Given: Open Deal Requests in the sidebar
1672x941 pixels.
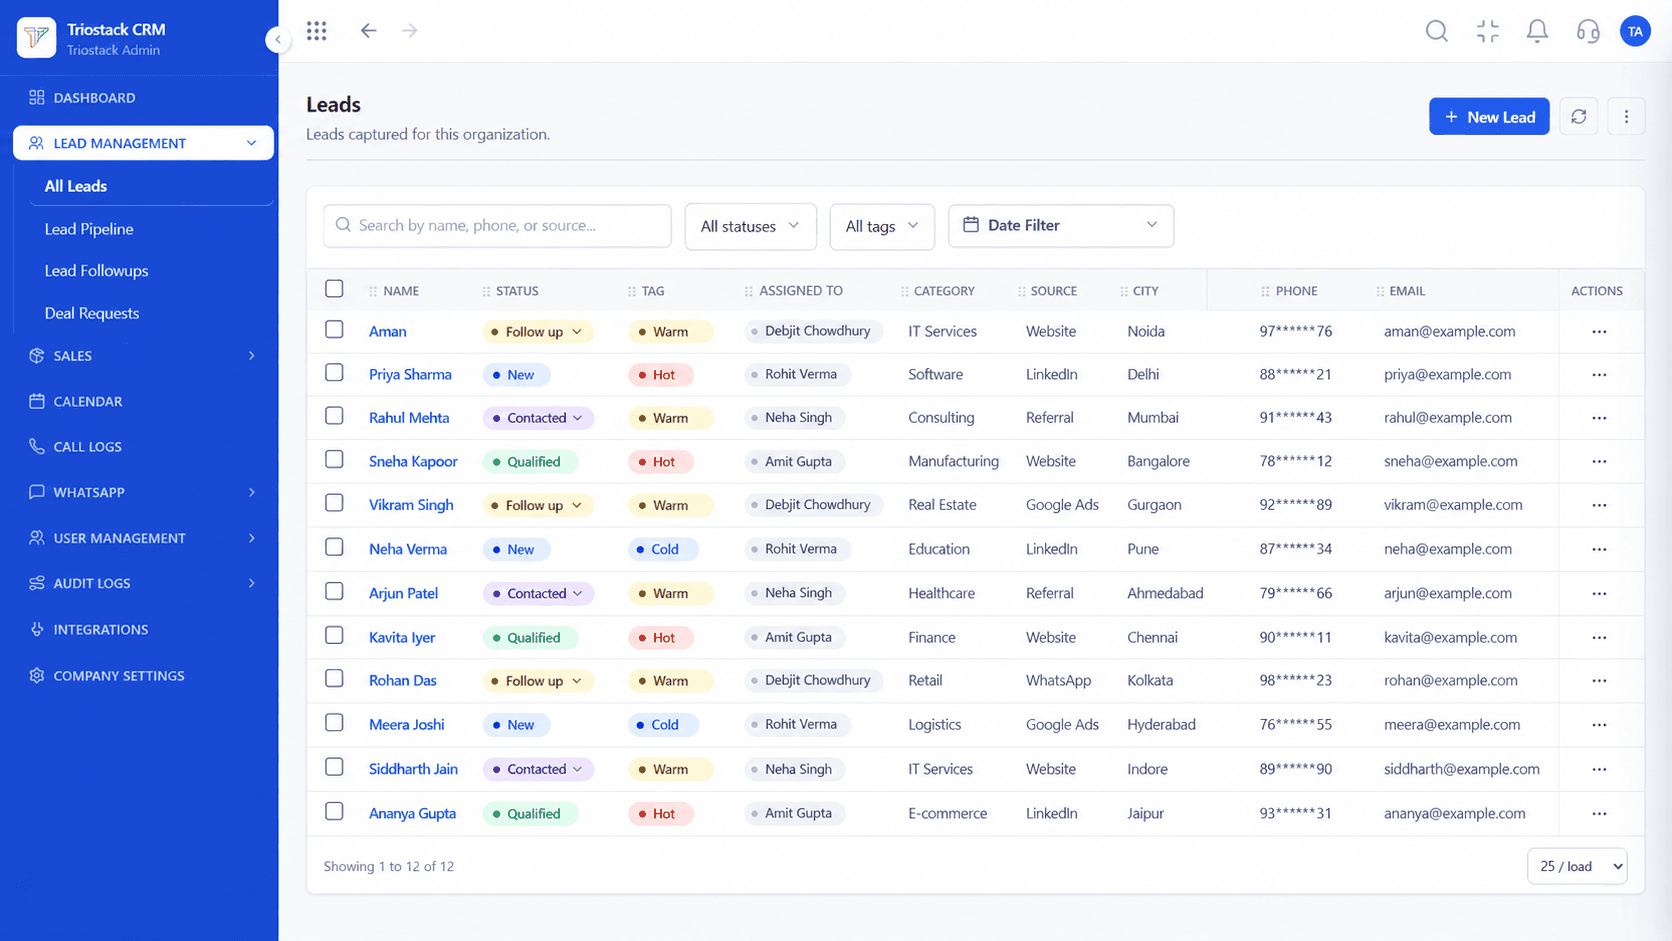Looking at the screenshot, I should (92, 313).
